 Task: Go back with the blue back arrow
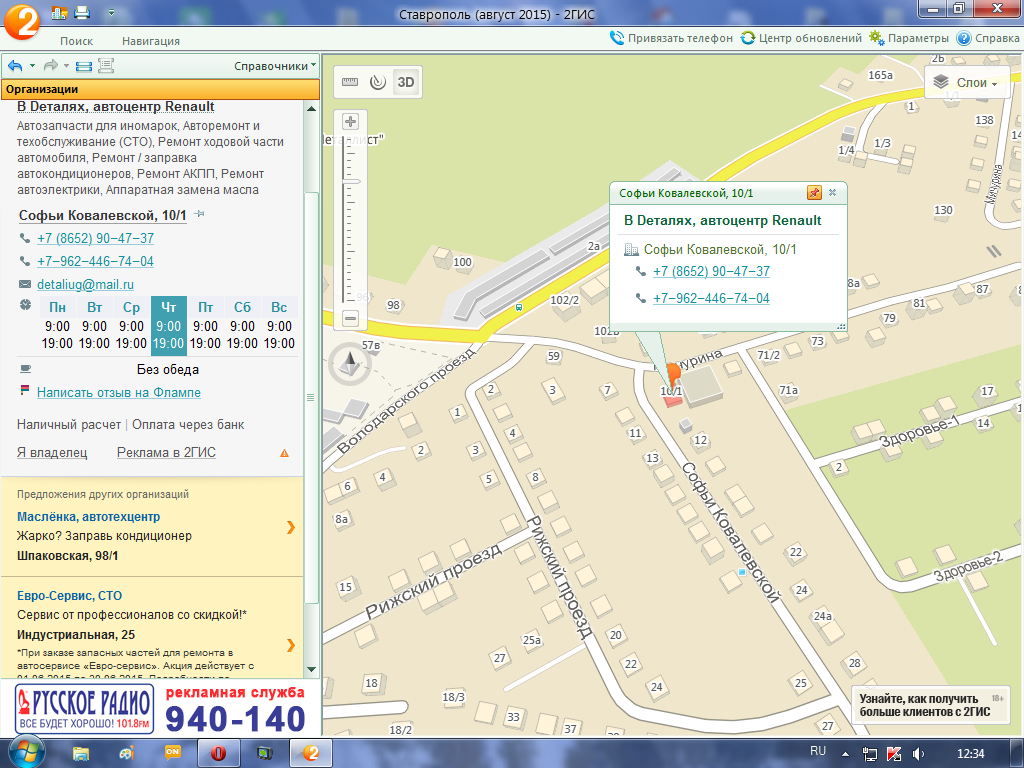[15, 65]
